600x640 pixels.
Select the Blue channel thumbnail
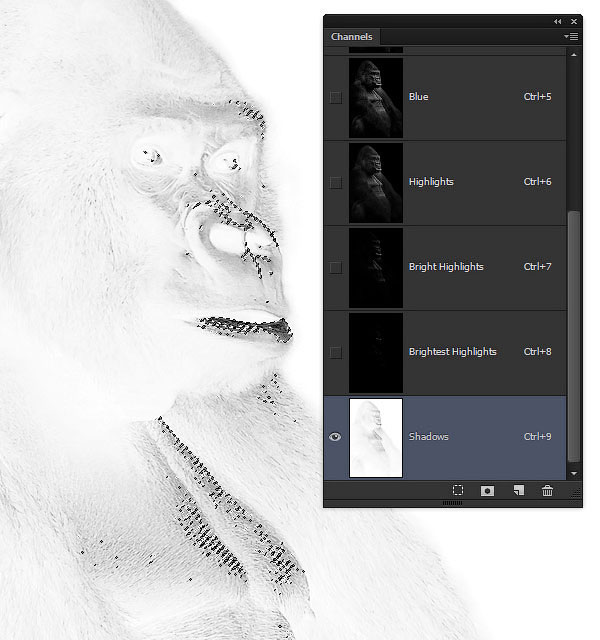pos(376,98)
